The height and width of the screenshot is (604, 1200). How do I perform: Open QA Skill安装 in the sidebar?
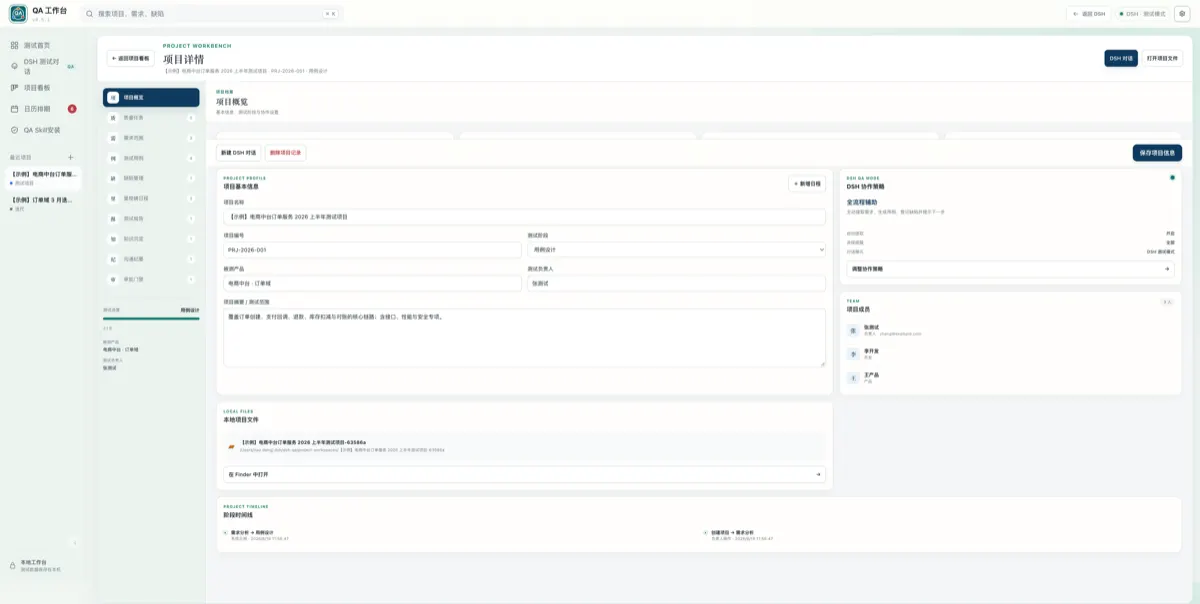click(x=42, y=130)
